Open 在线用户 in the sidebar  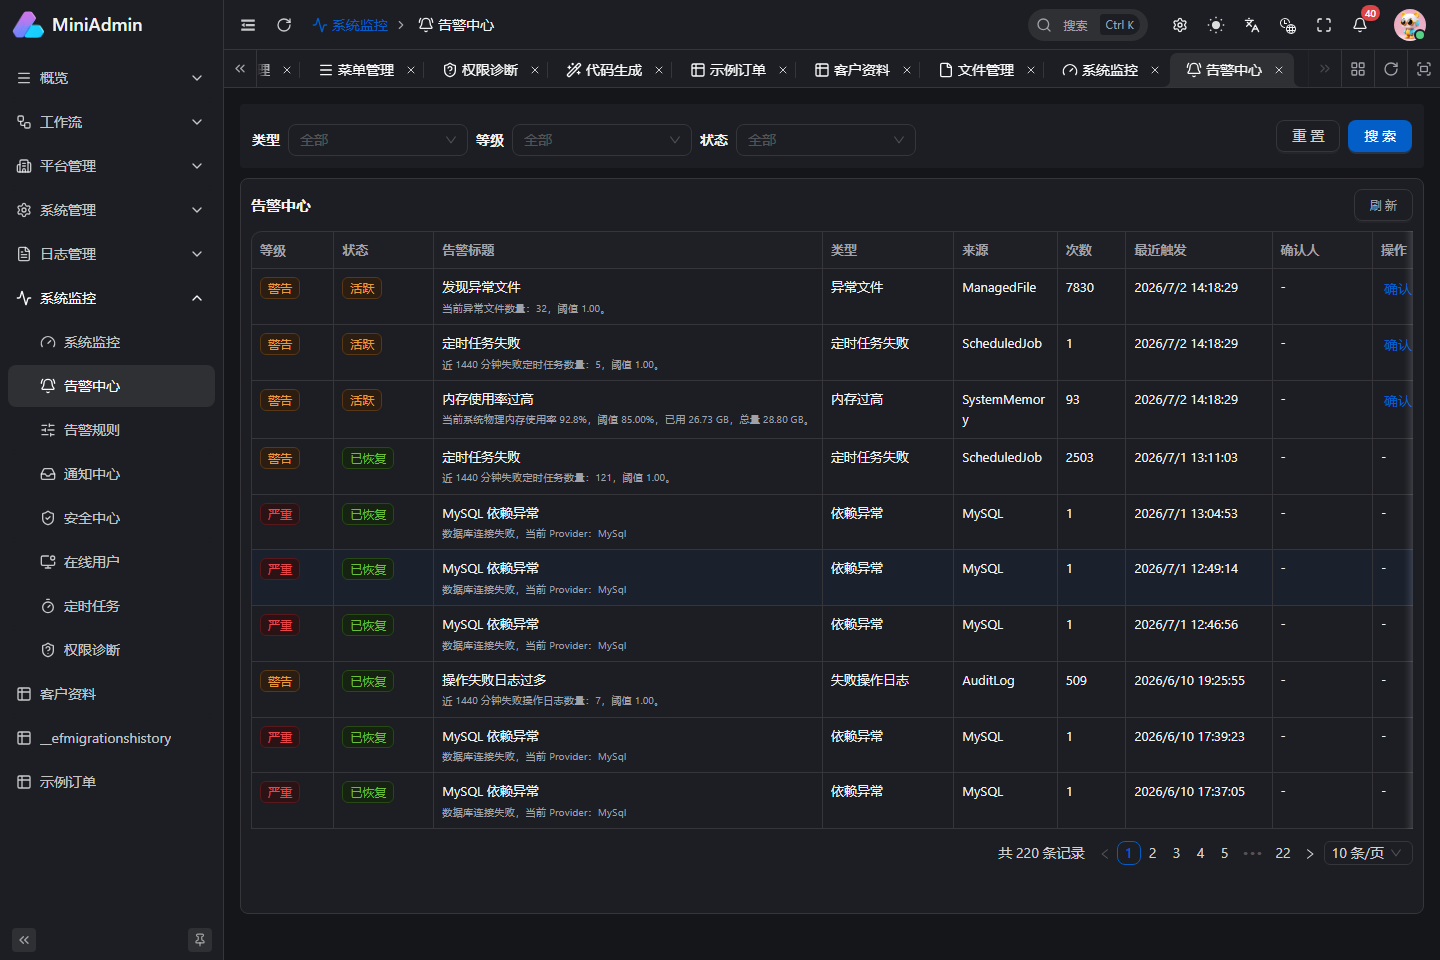point(111,562)
